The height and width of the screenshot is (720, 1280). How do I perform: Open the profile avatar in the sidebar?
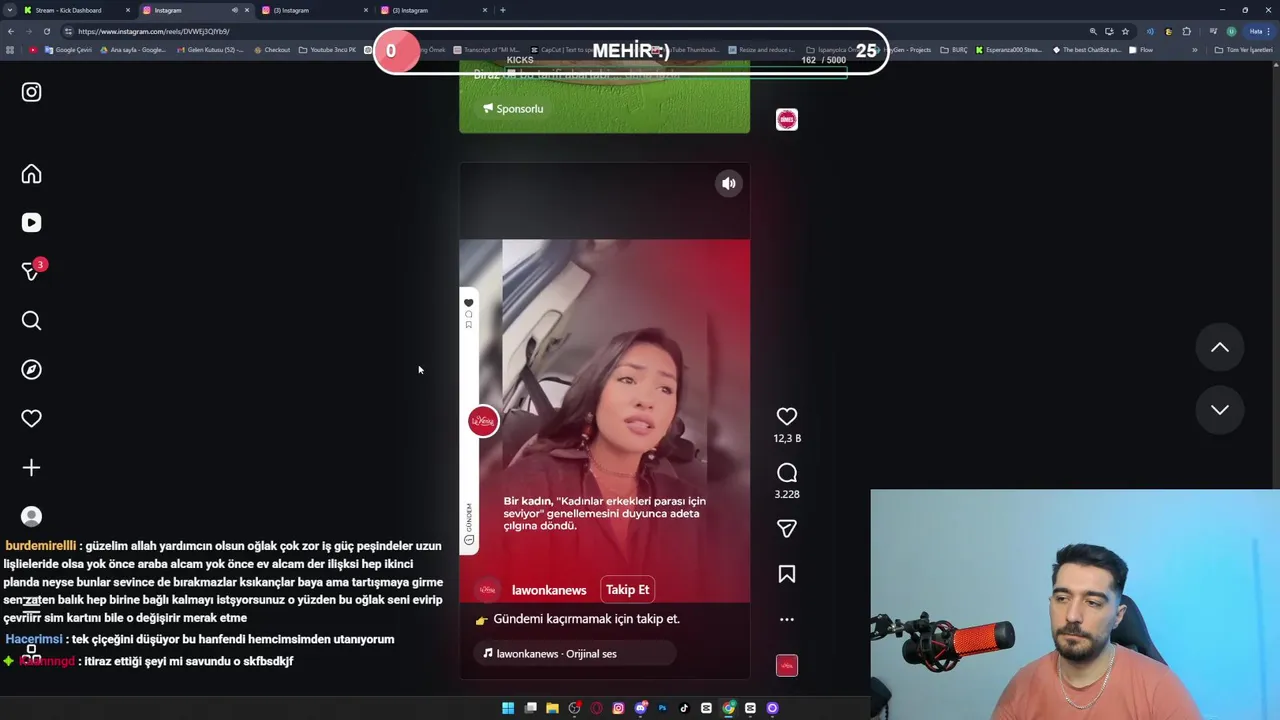pyautogui.click(x=31, y=516)
